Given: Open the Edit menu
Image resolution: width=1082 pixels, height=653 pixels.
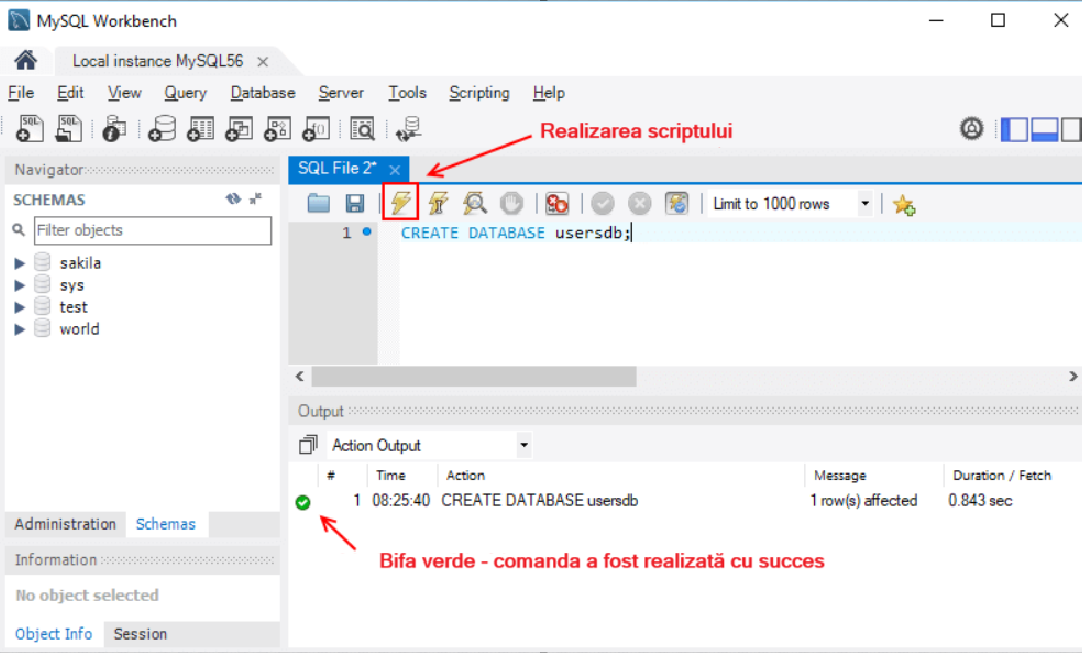Looking at the screenshot, I should coord(70,92).
